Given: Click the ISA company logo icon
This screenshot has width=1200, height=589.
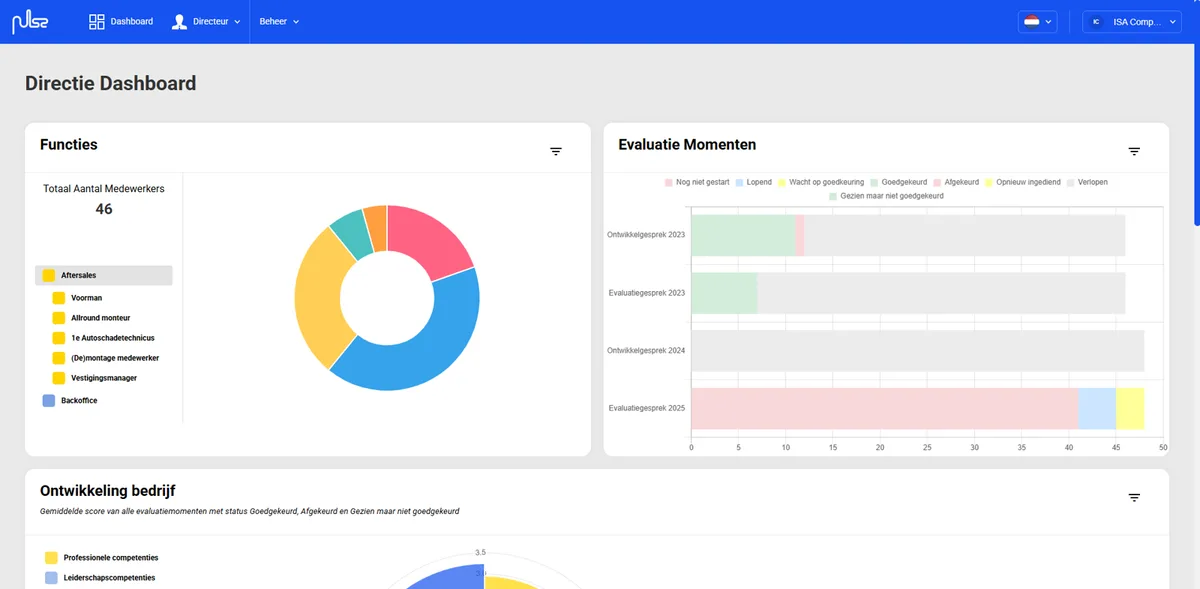Looking at the screenshot, I should tap(1097, 22).
